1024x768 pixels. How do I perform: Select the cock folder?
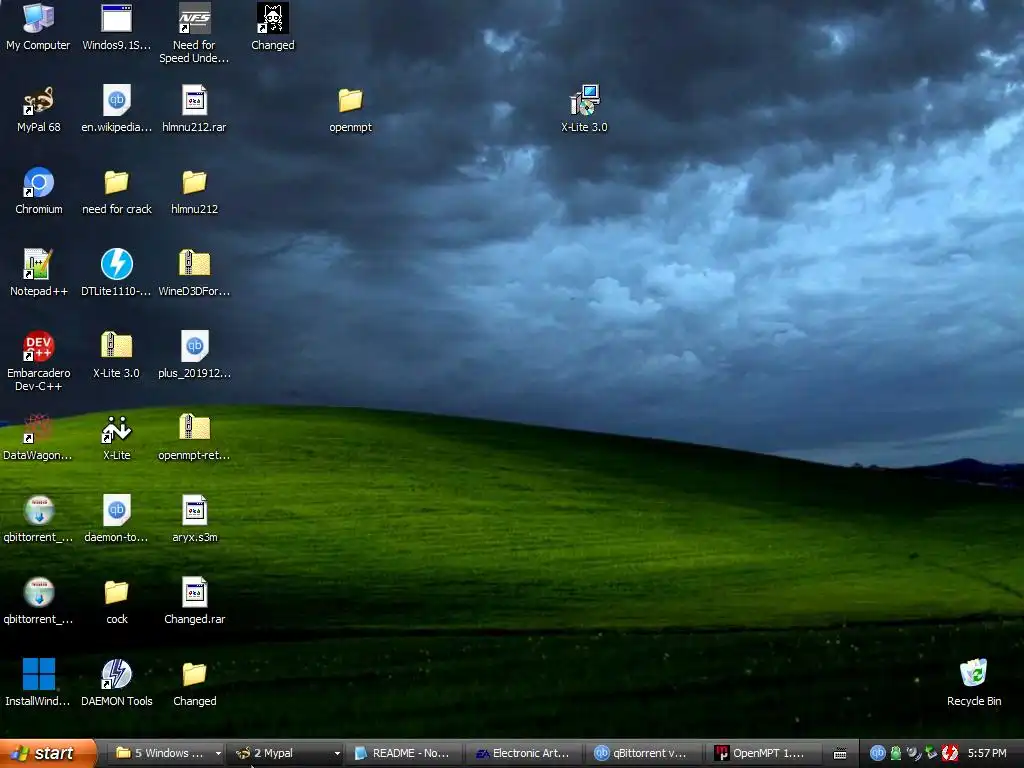point(116,601)
